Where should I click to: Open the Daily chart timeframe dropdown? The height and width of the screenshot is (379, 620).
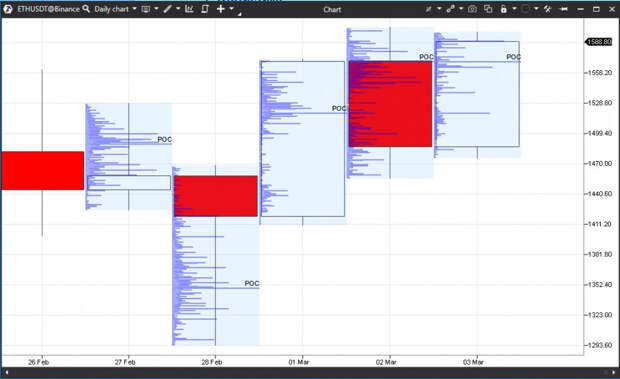click(x=134, y=9)
